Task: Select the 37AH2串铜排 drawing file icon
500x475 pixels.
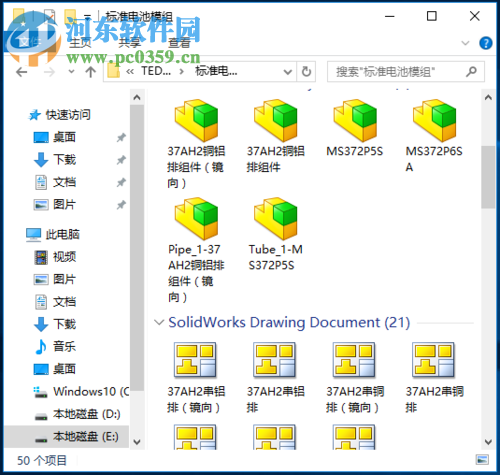Action: coord(434,360)
